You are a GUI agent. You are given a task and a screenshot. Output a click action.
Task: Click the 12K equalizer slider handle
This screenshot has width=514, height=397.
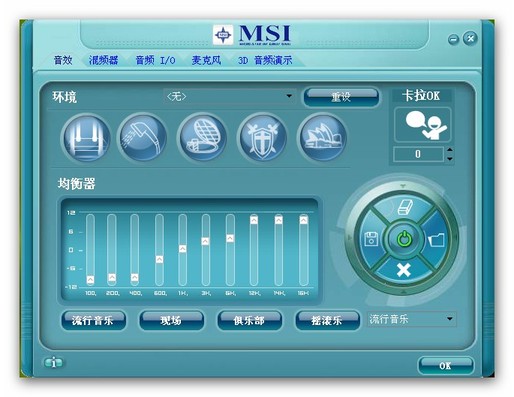[x=254, y=220]
